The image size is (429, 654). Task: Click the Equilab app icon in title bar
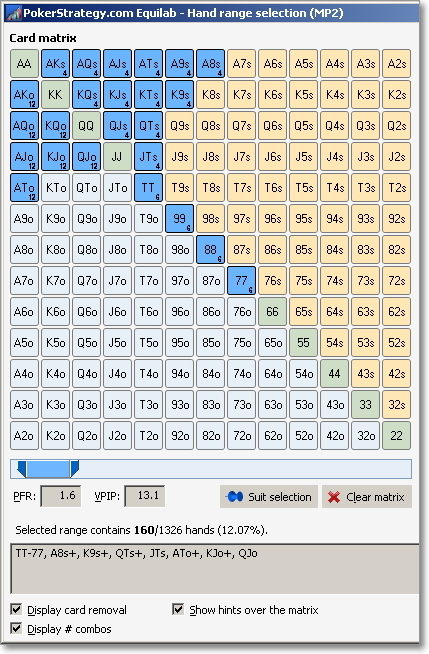pyautogui.click(x=14, y=13)
